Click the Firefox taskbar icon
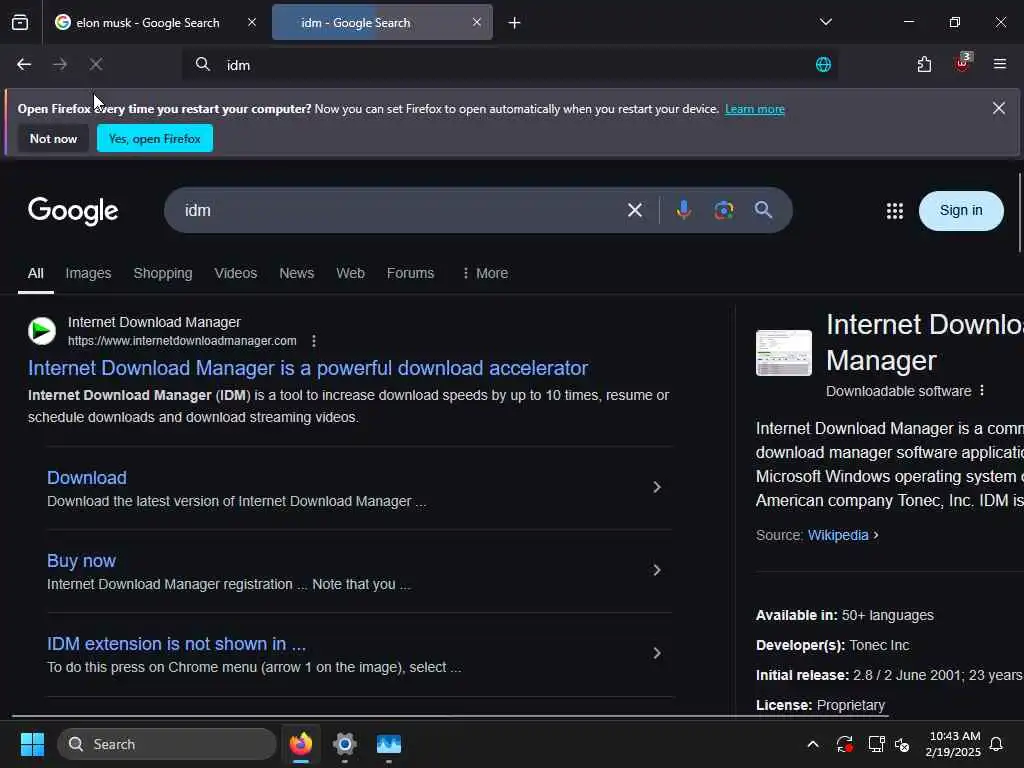The image size is (1024, 768). [300, 744]
